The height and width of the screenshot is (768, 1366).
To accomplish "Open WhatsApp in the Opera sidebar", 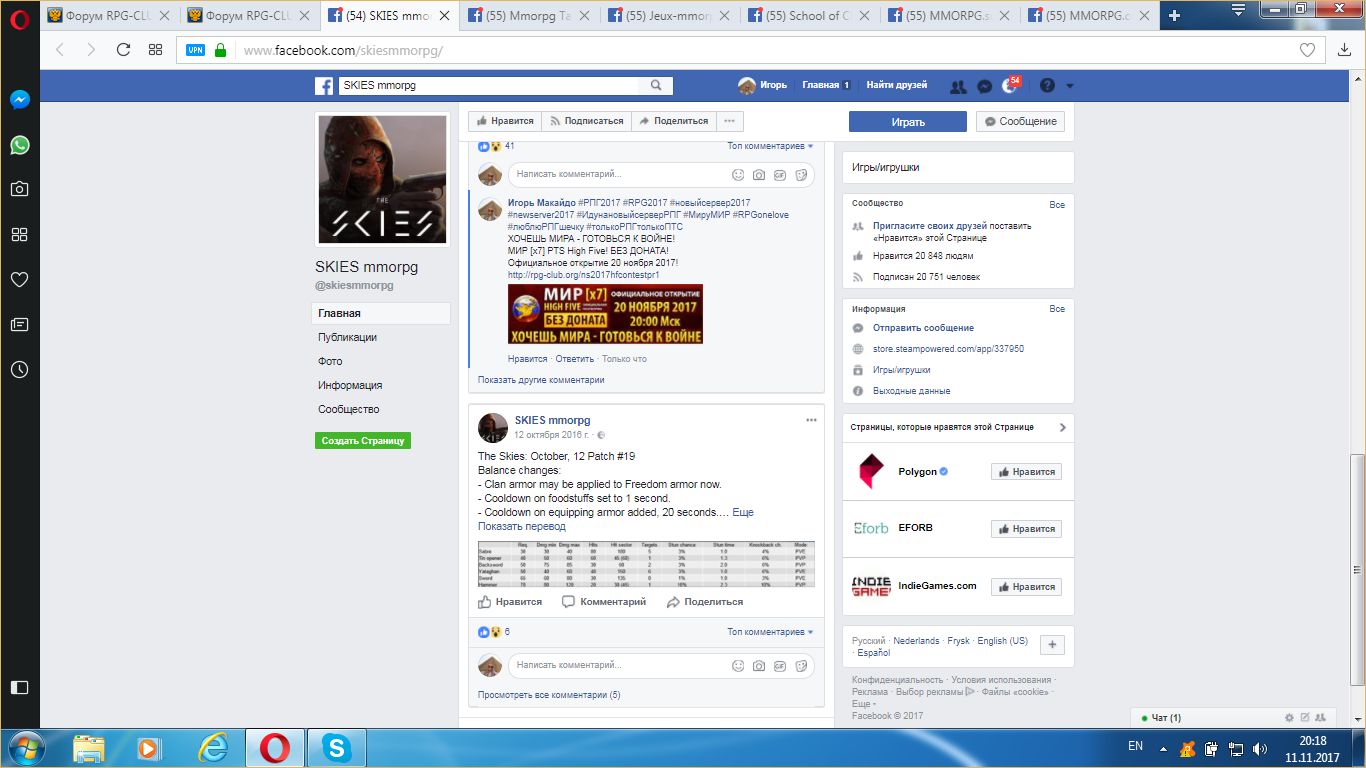I will point(20,145).
